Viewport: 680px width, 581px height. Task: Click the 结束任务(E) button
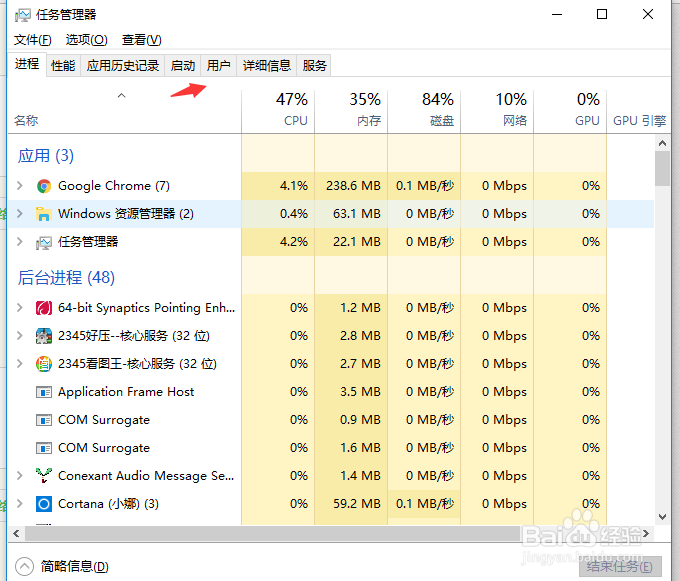tap(620, 566)
